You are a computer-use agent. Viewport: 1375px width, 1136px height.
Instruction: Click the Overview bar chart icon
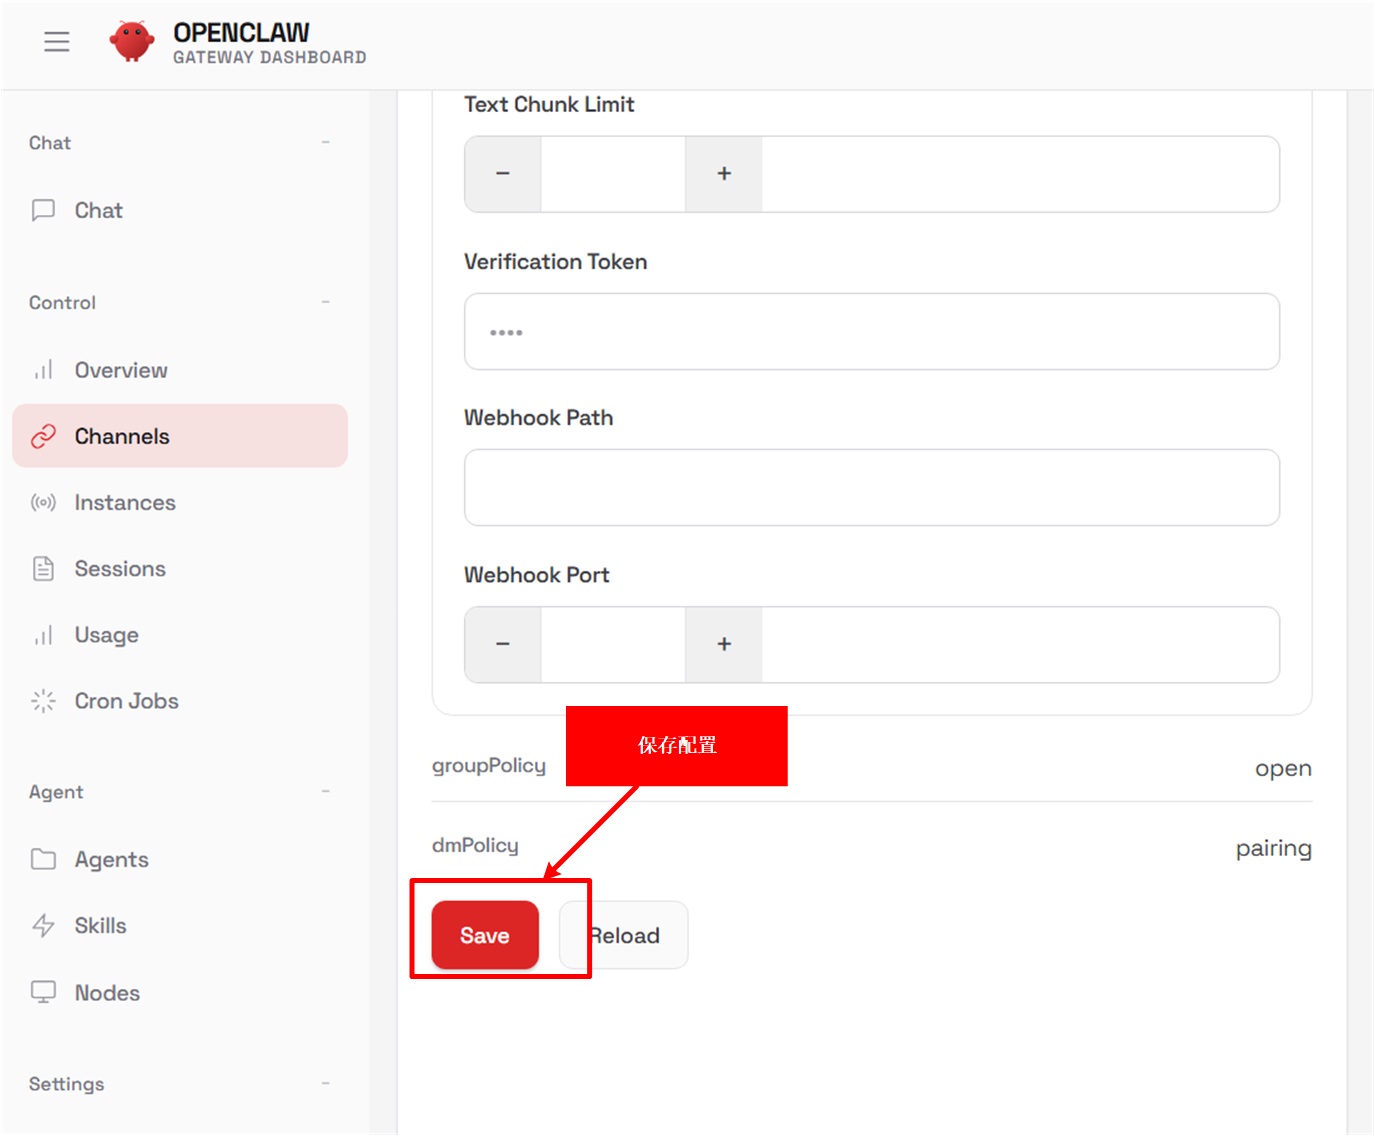43,370
